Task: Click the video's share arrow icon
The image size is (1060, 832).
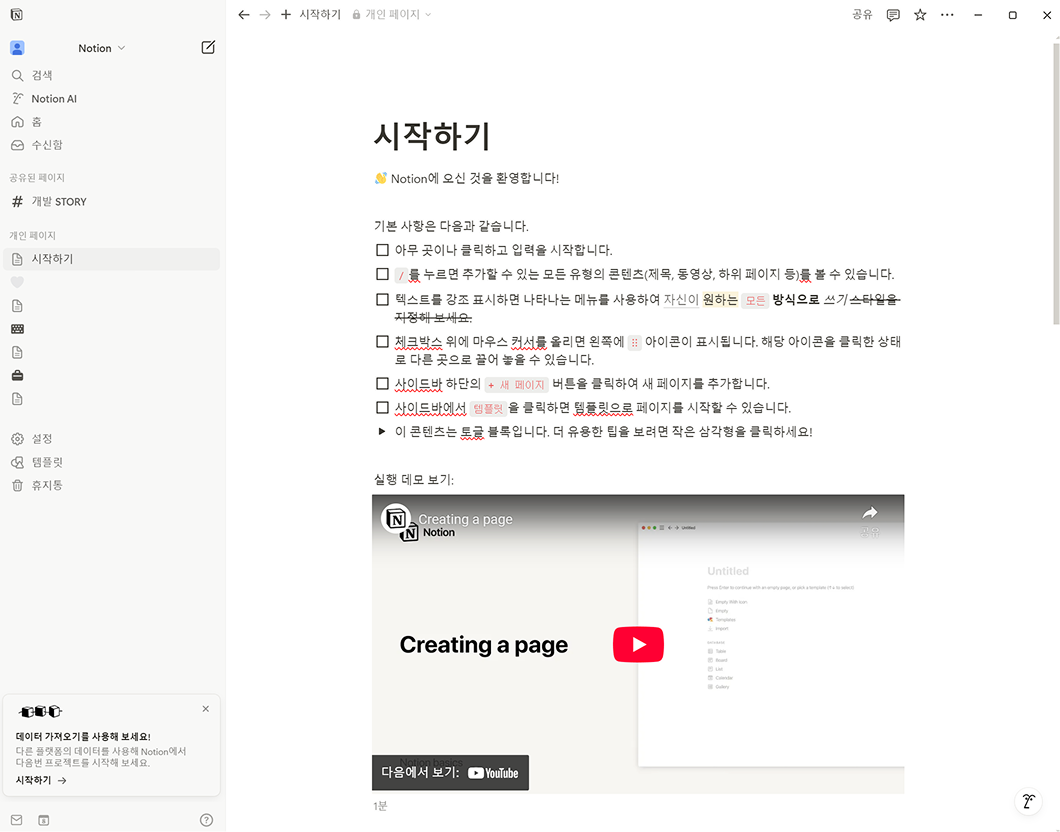Action: click(870, 514)
